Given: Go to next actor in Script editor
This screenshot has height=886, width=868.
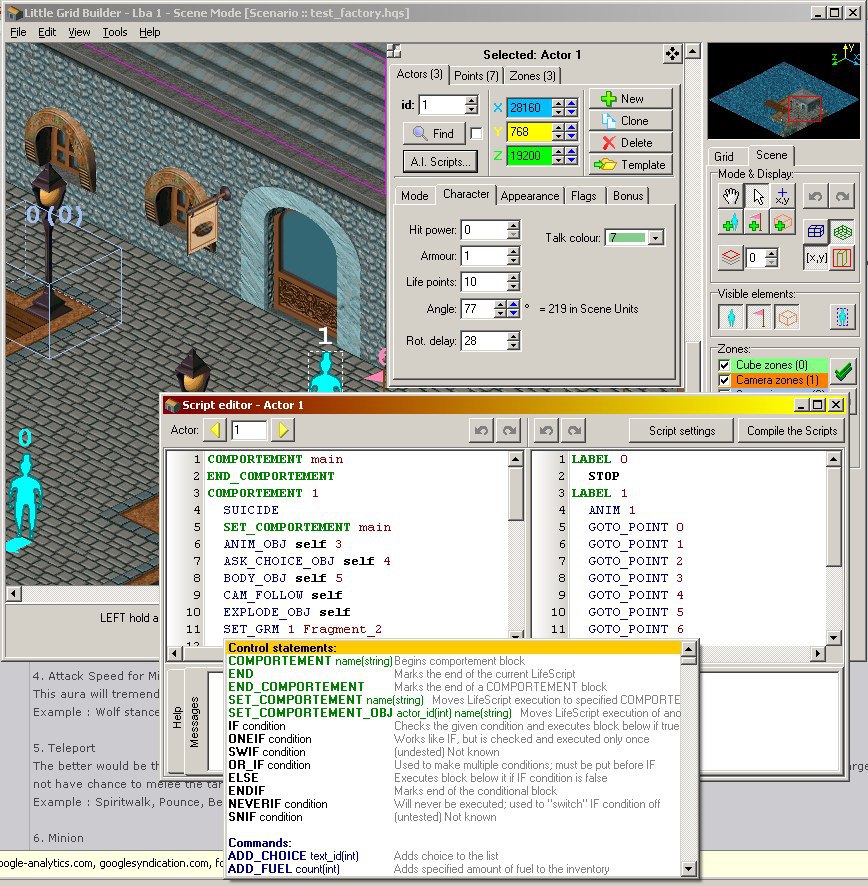Looking at the screenshot, I should [x=283, y=430].
